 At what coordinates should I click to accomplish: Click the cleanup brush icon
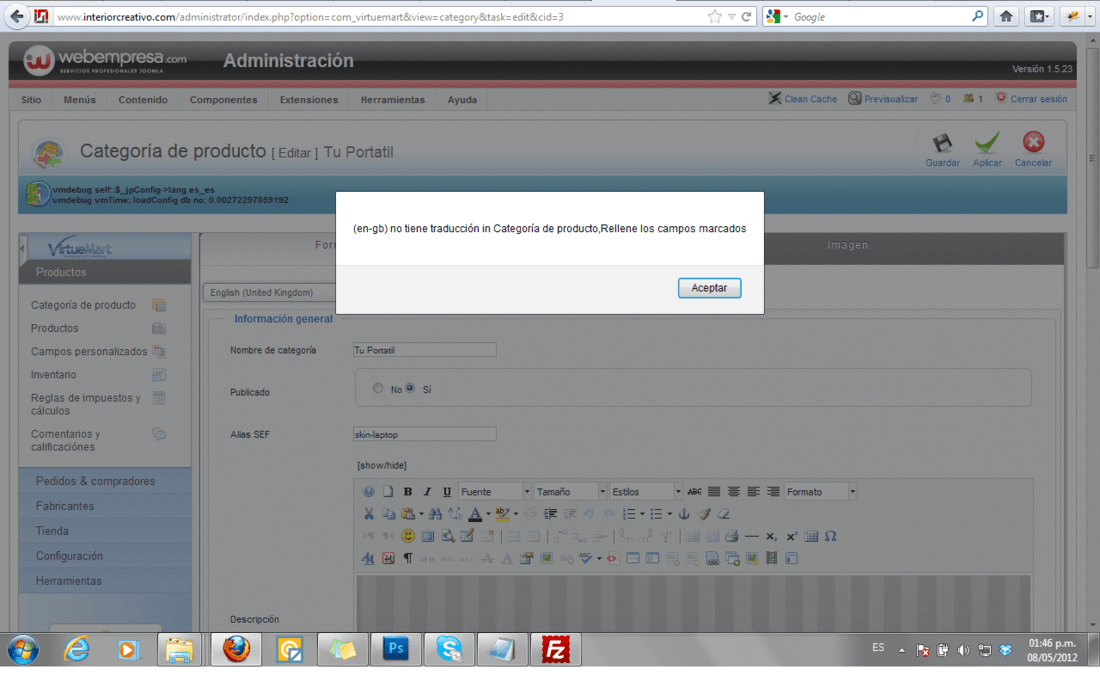tap(704, 514)
